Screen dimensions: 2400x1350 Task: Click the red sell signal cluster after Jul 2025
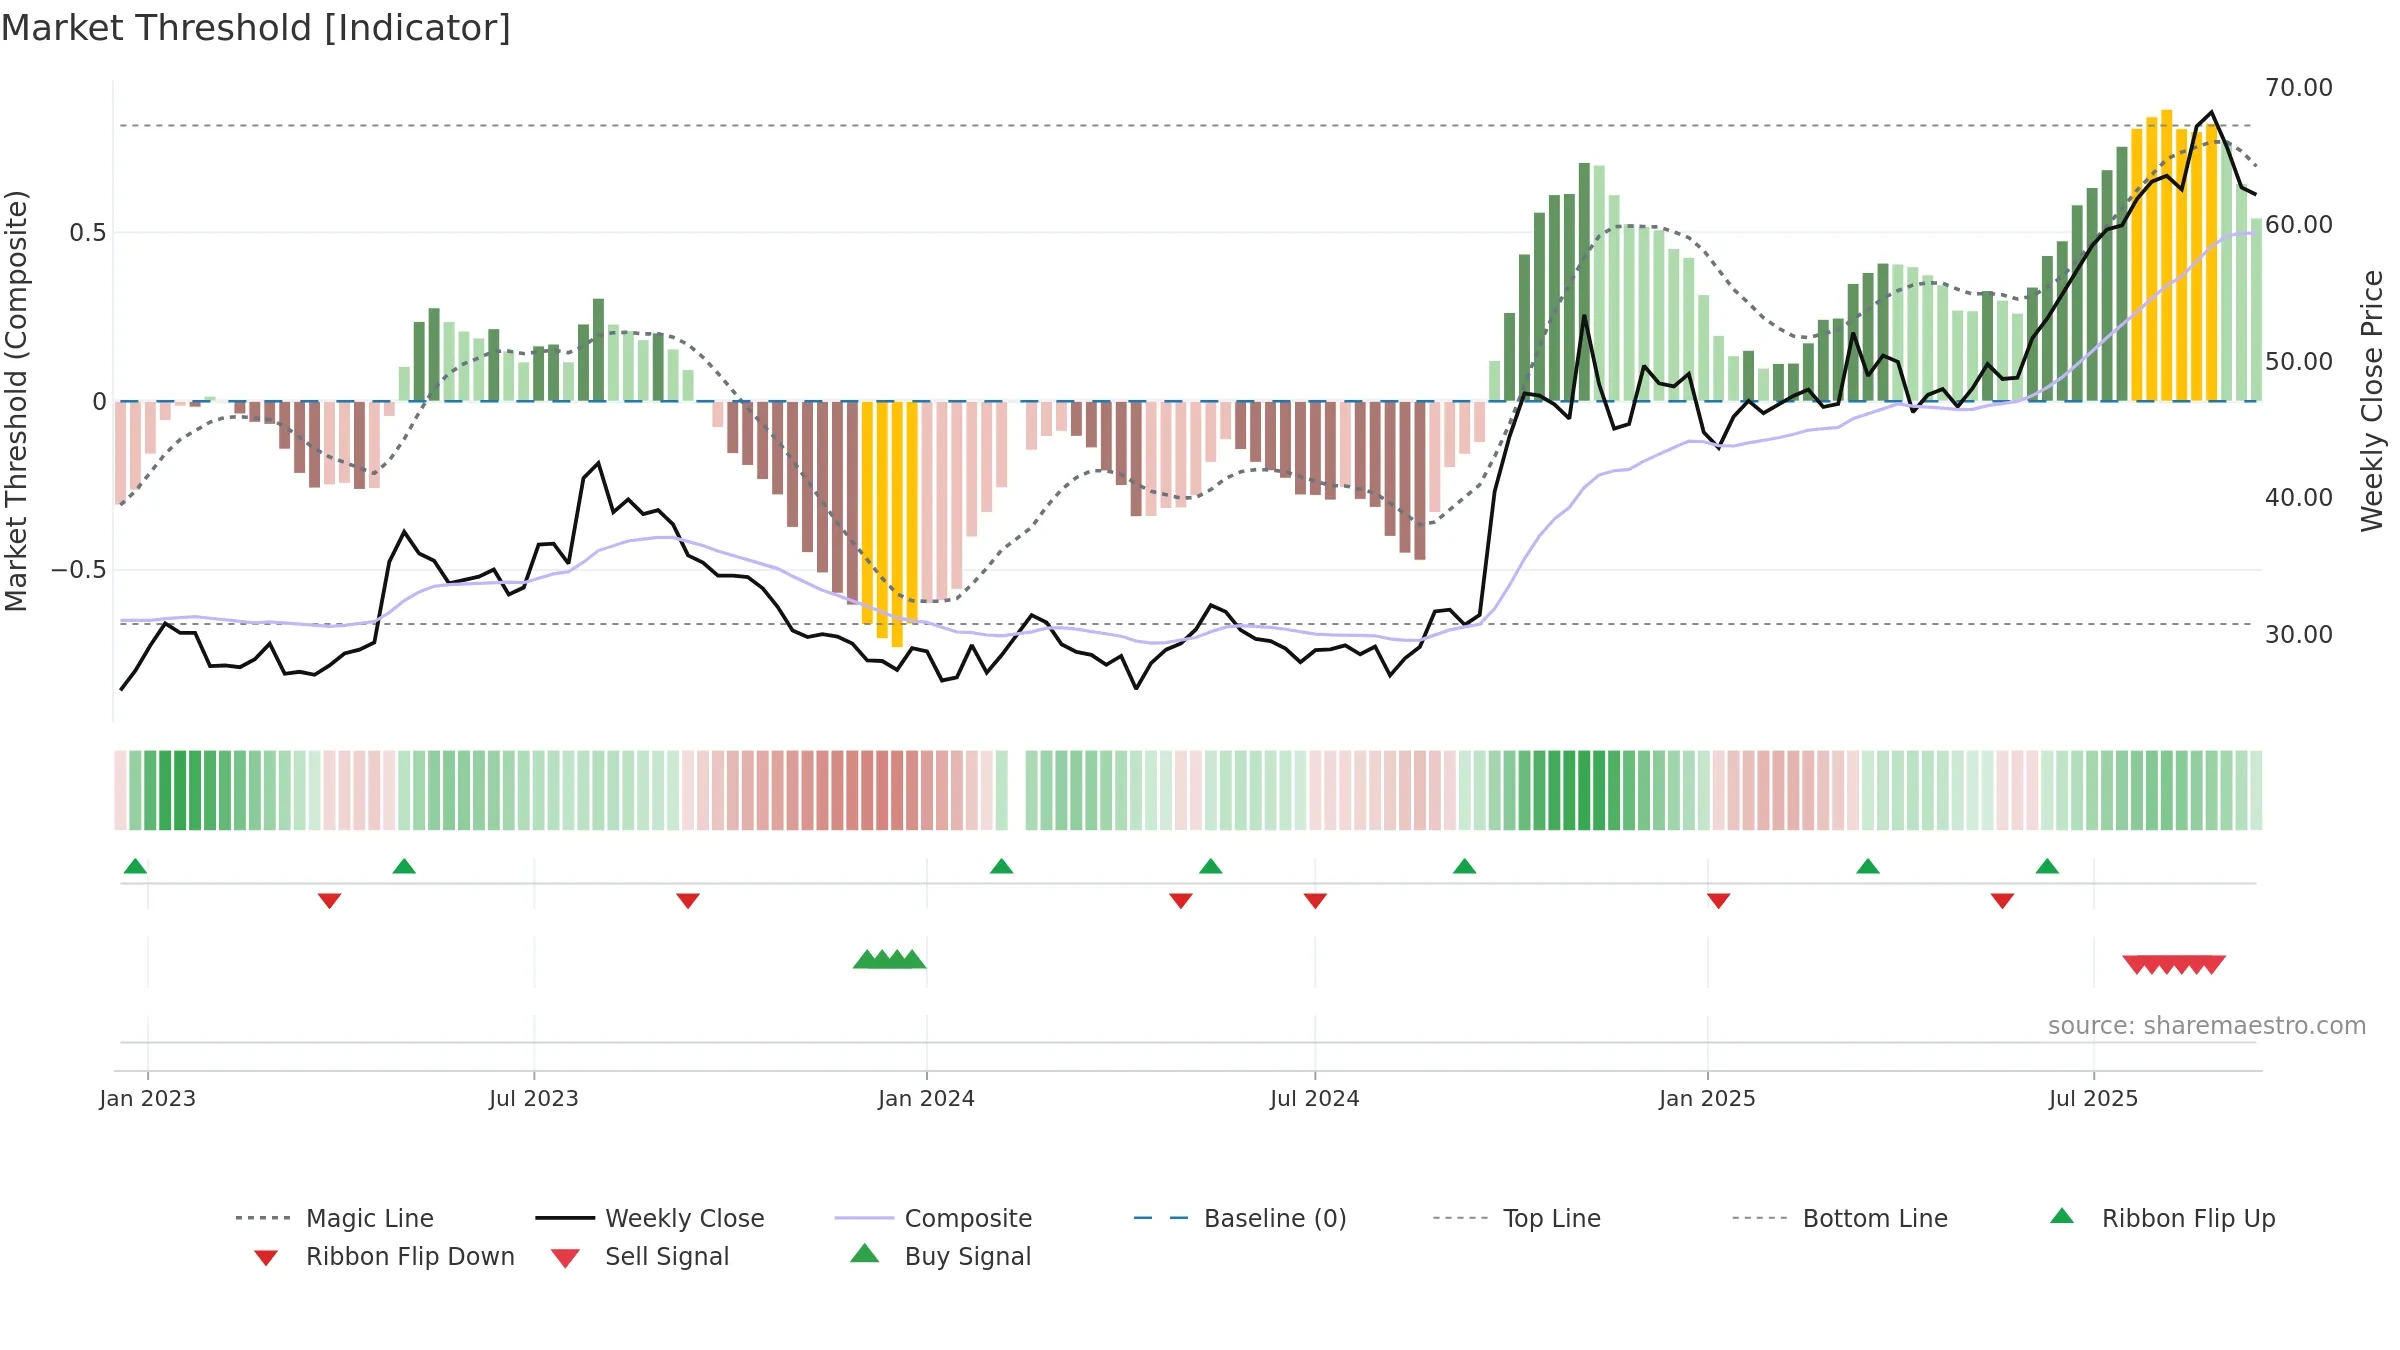[x=2174, y=965]
